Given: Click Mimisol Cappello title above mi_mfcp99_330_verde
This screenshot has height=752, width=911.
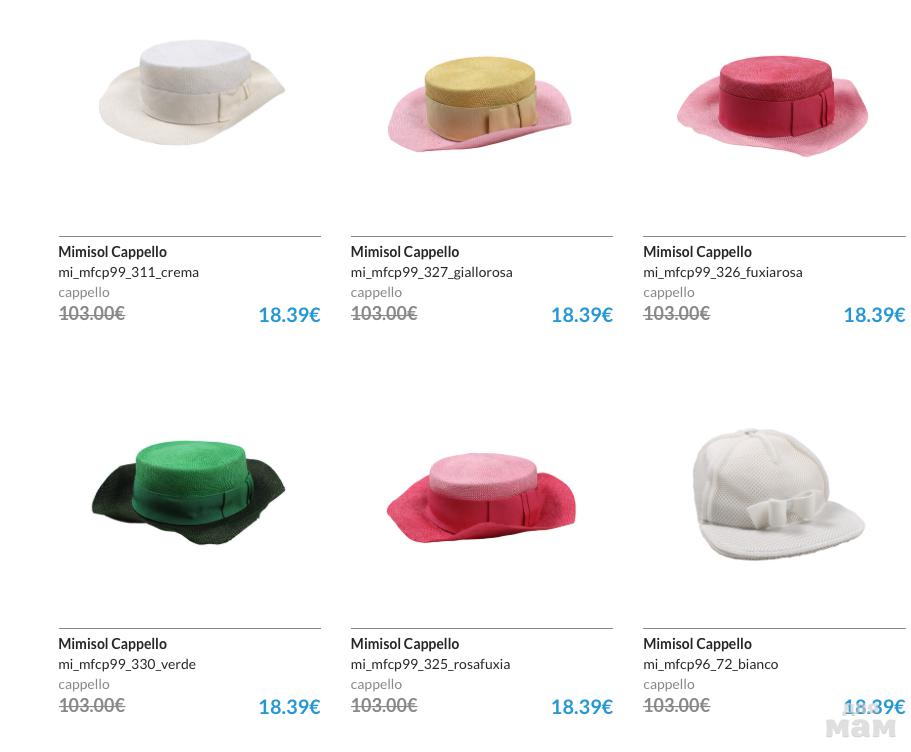Looking at the screenshot, I should point(112,643).
